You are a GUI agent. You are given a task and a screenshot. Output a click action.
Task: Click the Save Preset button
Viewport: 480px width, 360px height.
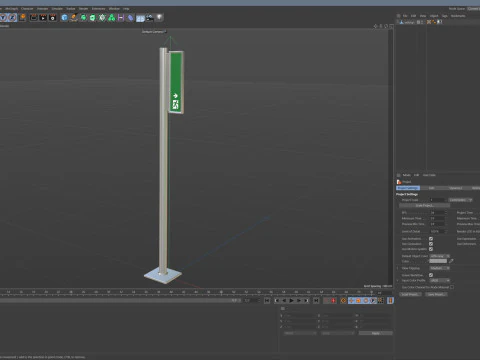click(x=436, y=294)
